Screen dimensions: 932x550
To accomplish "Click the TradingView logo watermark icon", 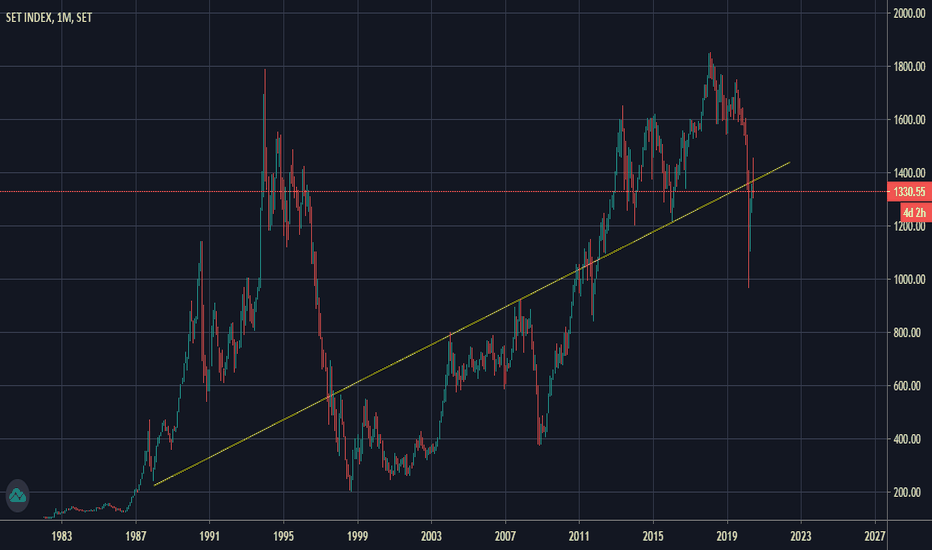I will (x=17, y=495).
